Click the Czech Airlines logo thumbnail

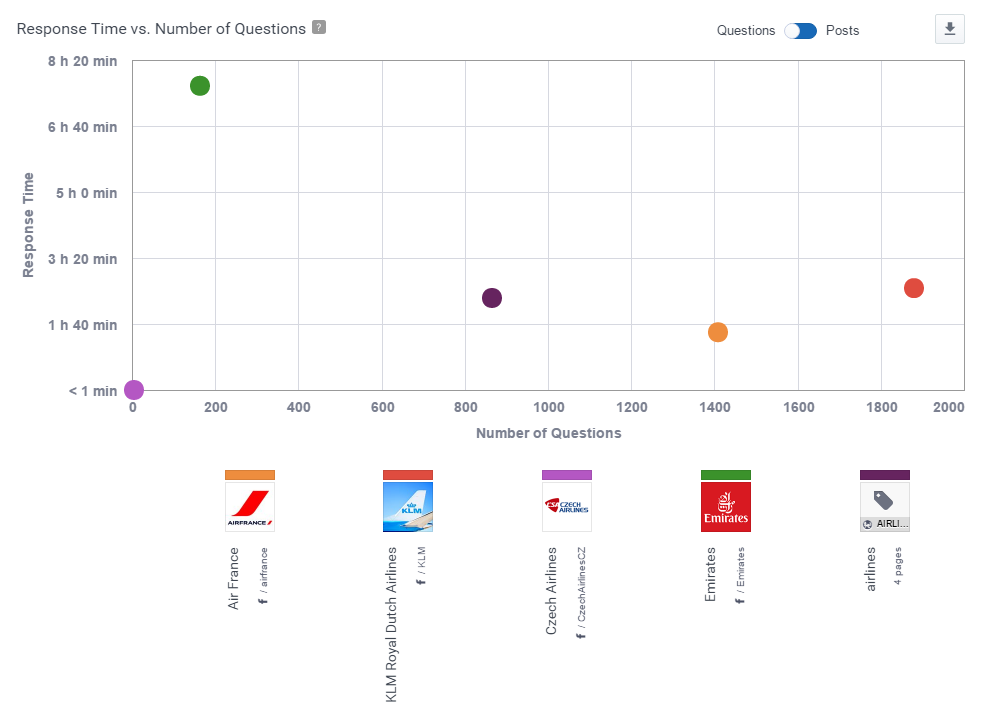pos(567,507)
